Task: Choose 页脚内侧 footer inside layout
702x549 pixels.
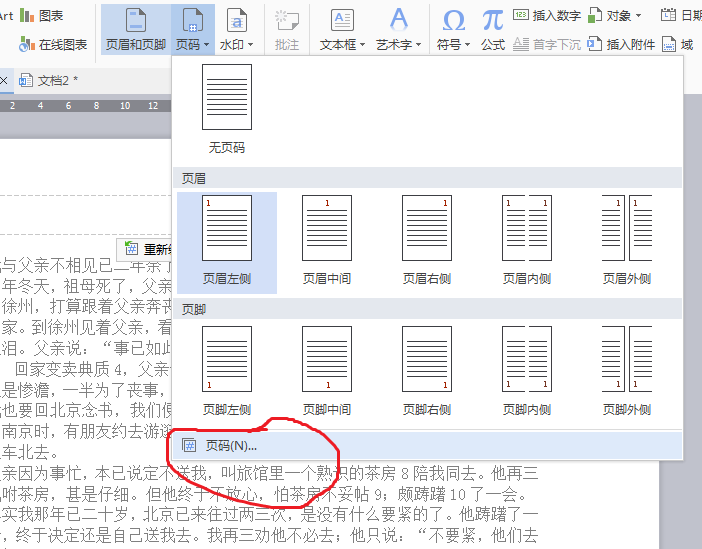Action: [527, 373]
